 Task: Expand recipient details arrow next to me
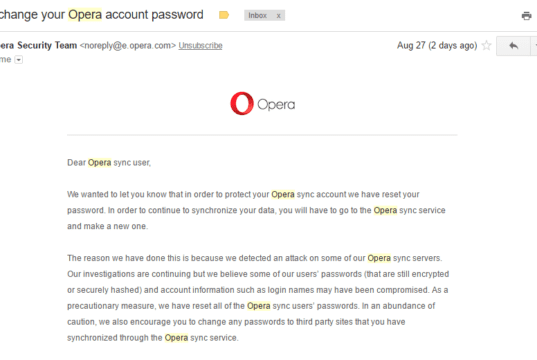(18, 60)
